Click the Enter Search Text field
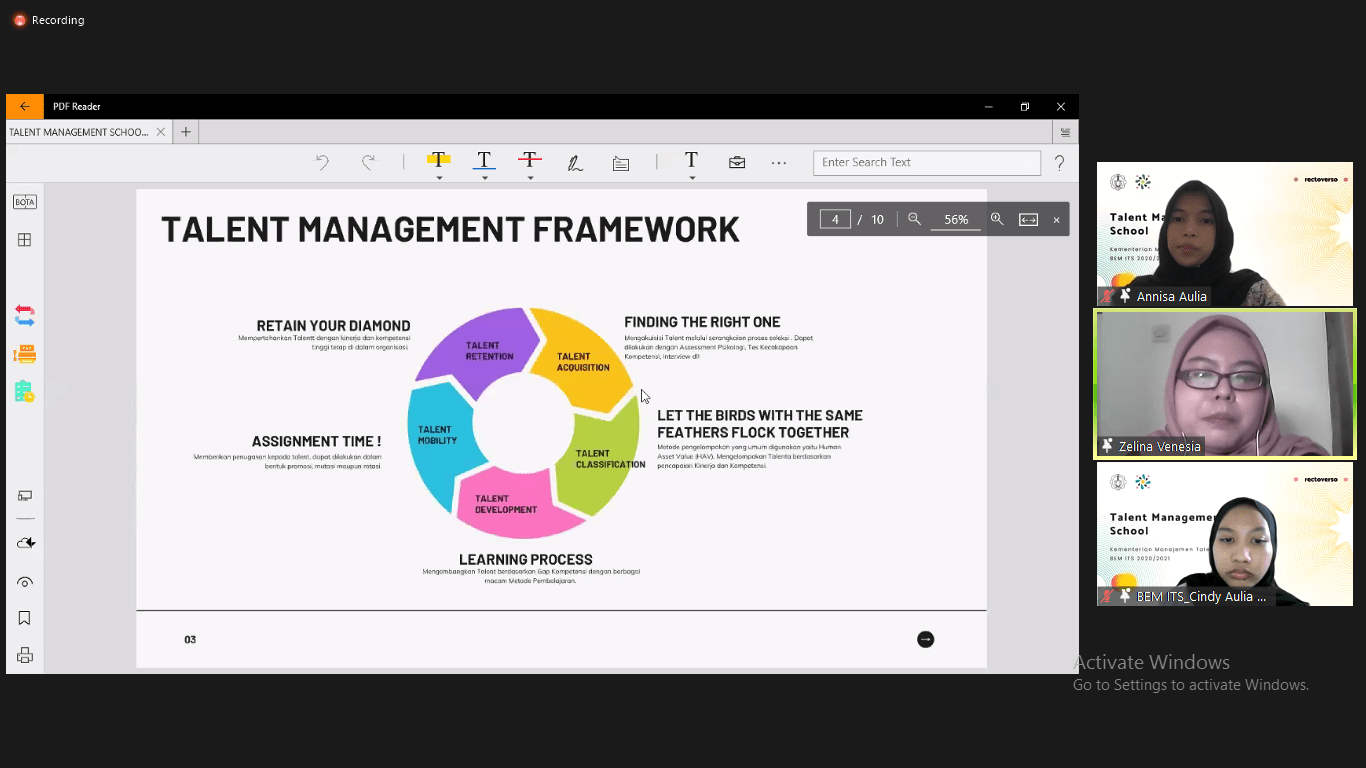This screenshot has height=768, width=1366. click(926, 162)
